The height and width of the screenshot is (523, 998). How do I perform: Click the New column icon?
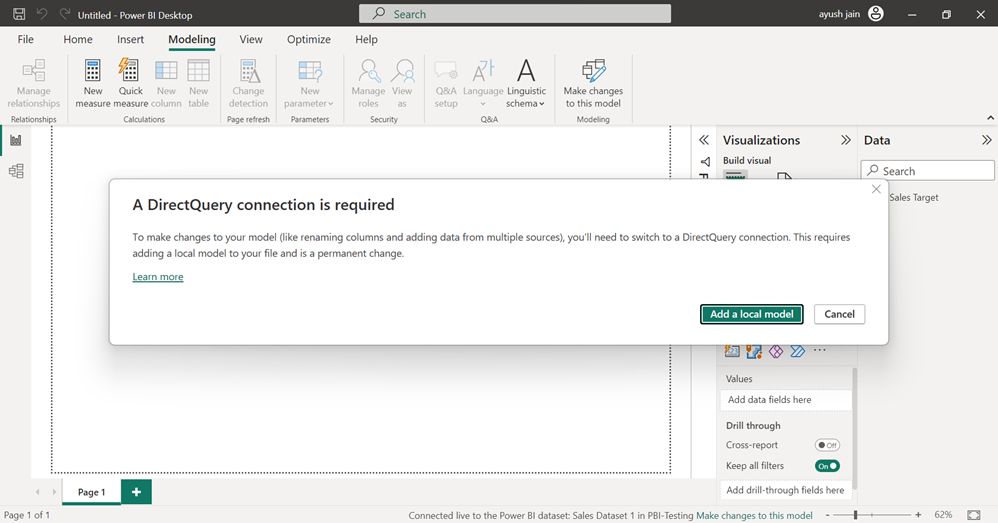(166, 84)
